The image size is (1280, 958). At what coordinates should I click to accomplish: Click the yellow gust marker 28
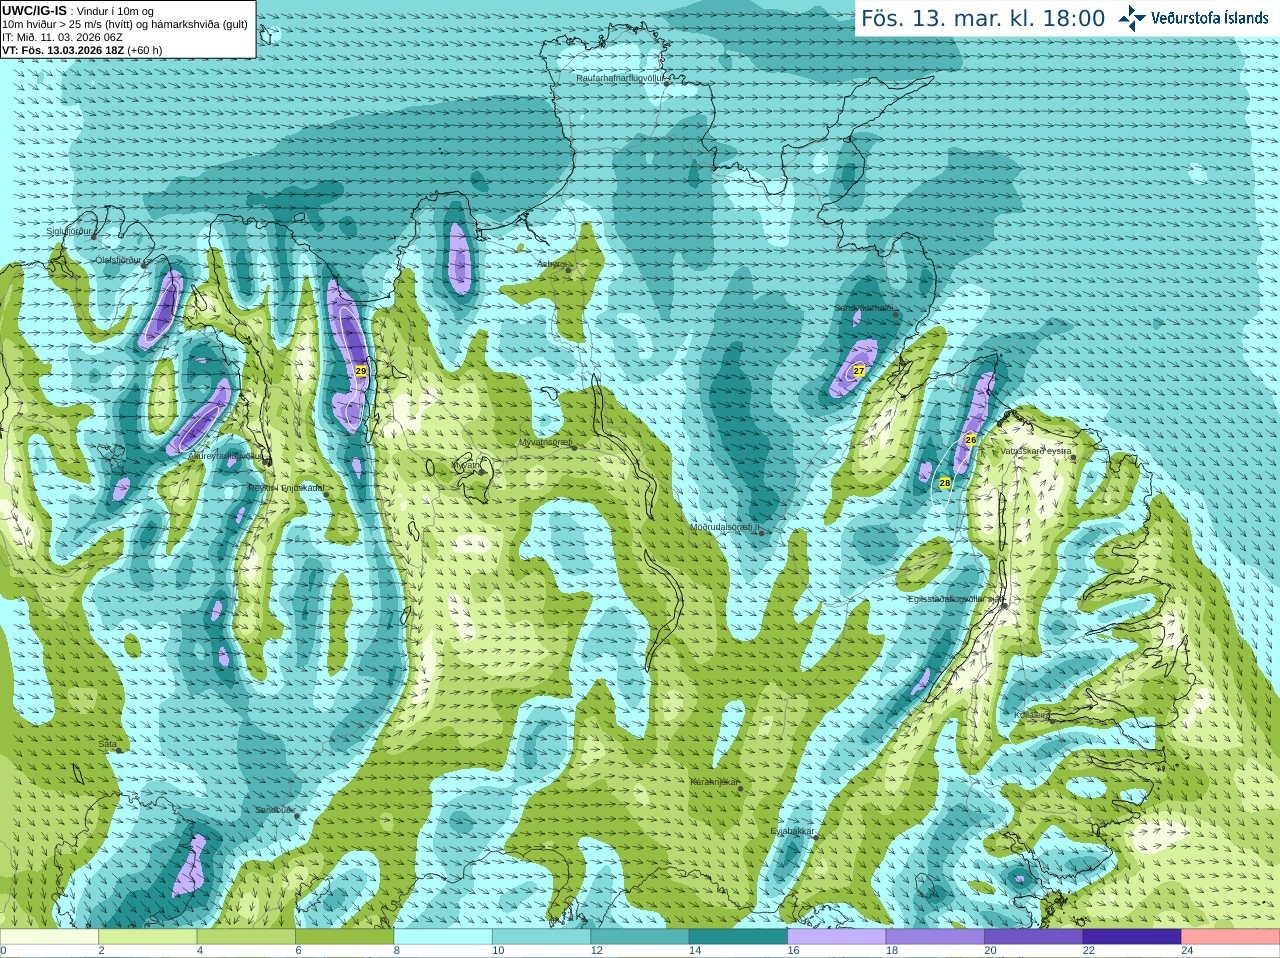[x=945, y=483]
